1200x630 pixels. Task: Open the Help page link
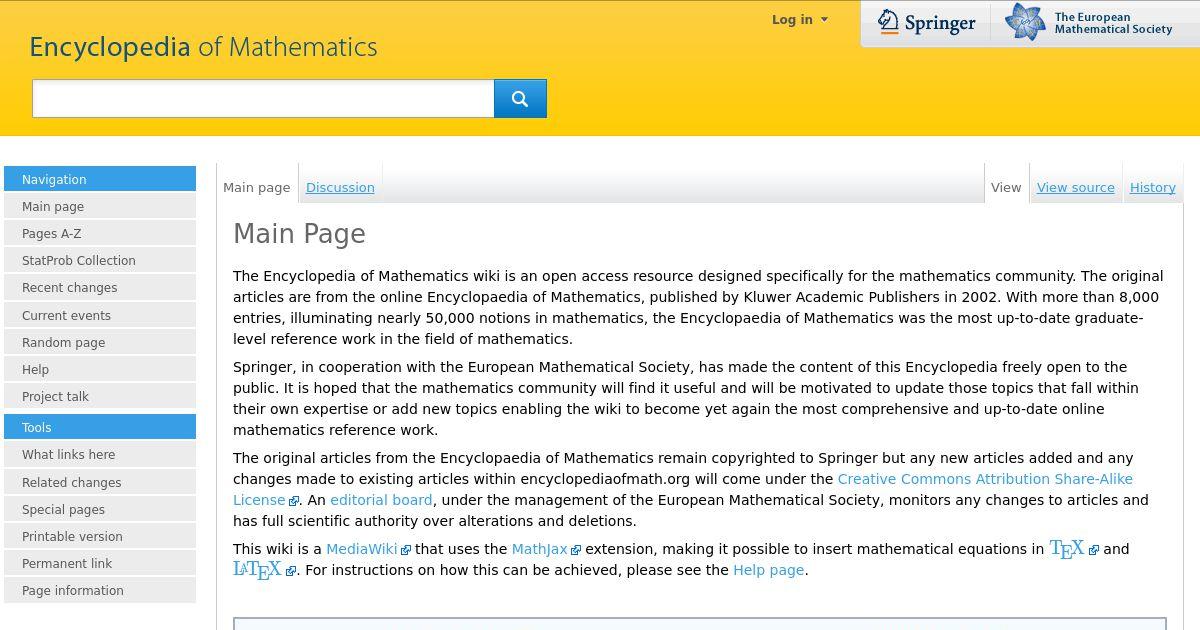coord(768,570)
